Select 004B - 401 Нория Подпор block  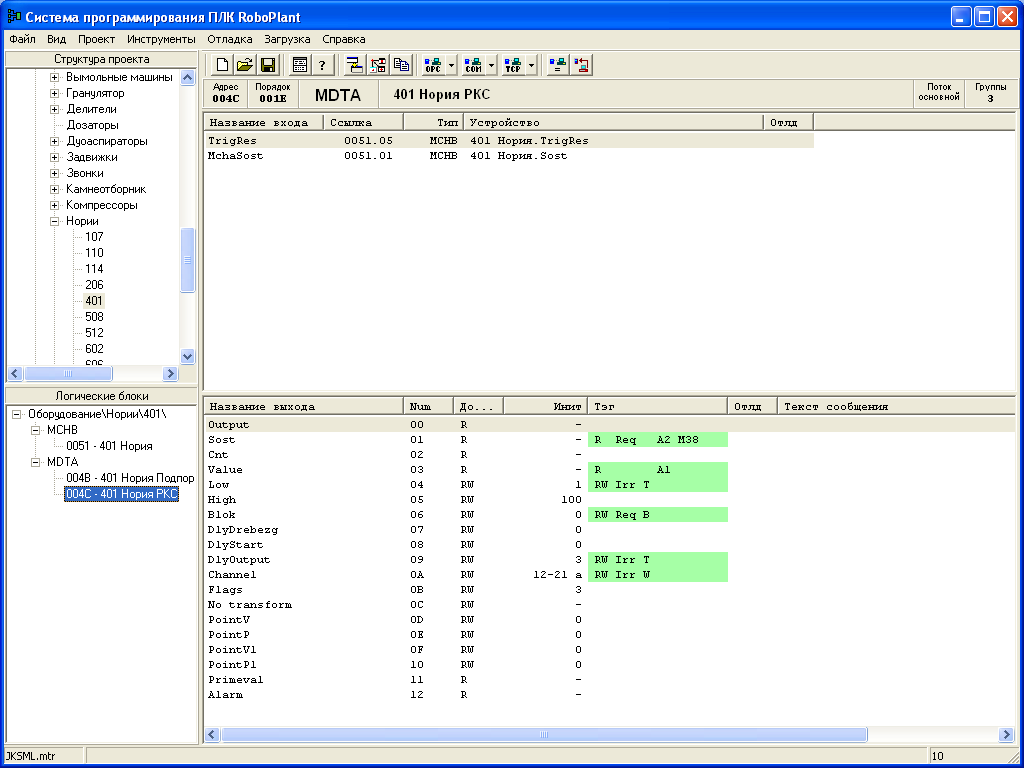click(129, 478)
